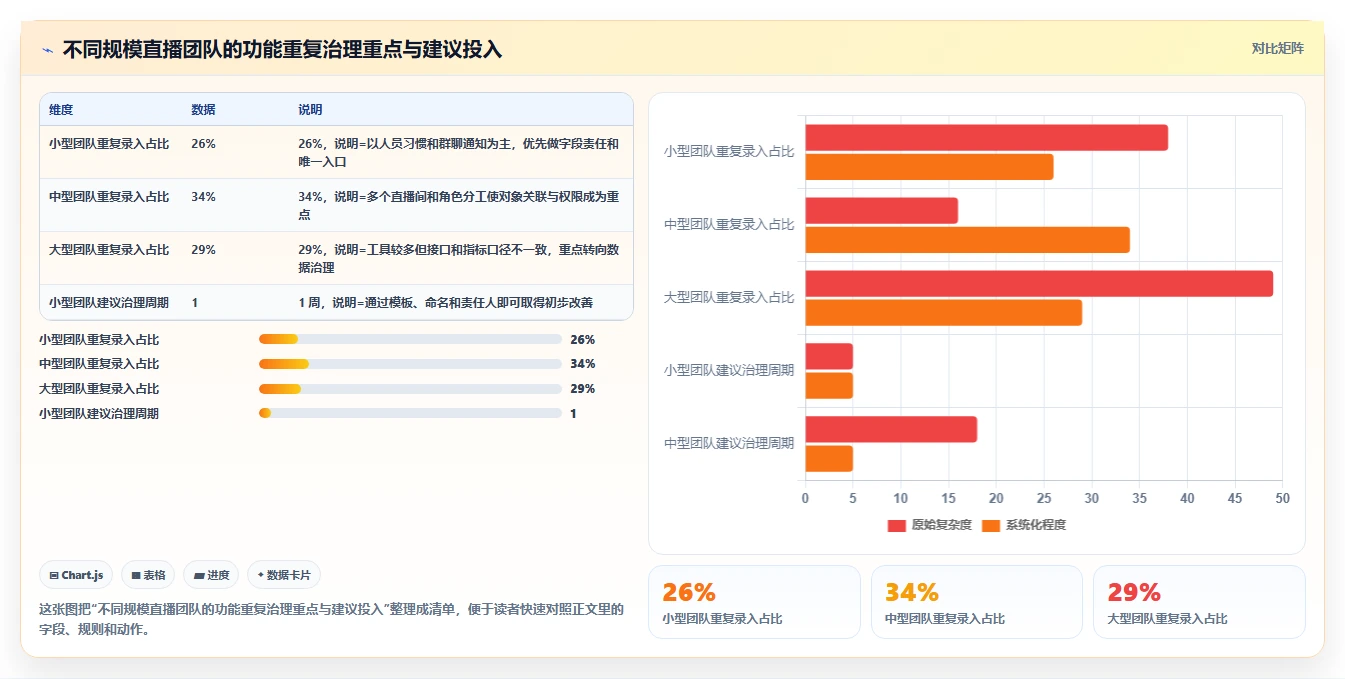The height and width of the screenshot is (679, 1345).
Task: Click the description starting 26%，说明=以人员习惯
Action: click(x=458, y=152)
